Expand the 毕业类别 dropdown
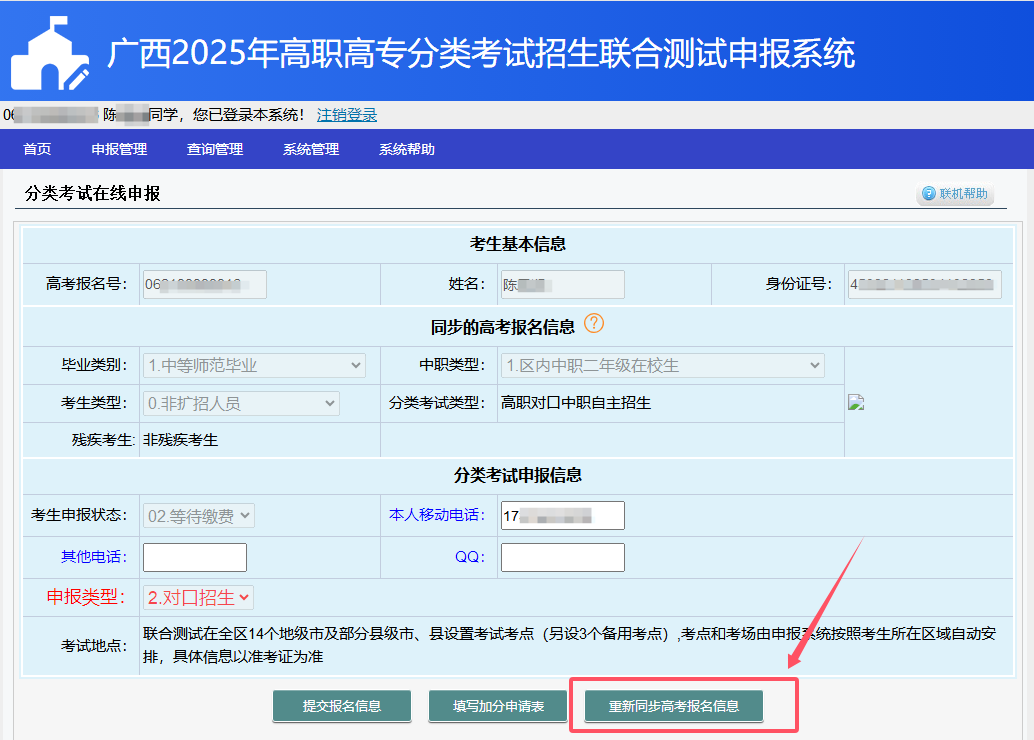Screen dimensions: 1034x740 [x=254, y=366]
